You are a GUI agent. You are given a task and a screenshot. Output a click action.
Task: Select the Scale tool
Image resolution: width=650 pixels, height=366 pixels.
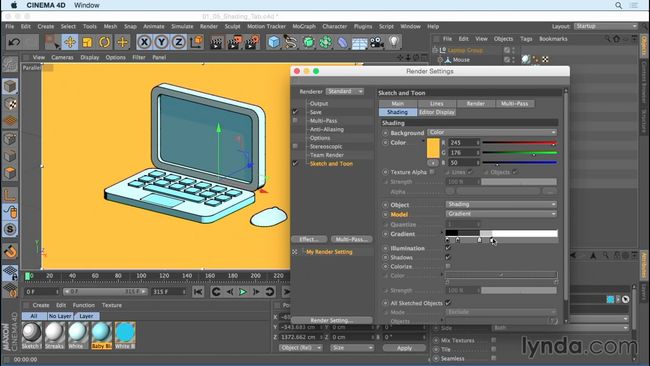[x=87, y=42]
